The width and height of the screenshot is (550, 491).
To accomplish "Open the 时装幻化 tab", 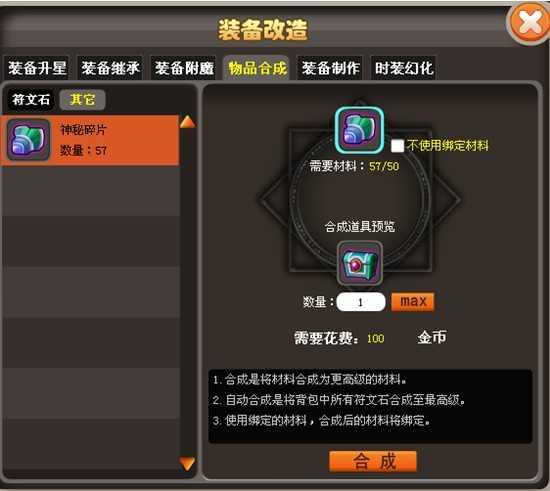I will click(404, 68).
